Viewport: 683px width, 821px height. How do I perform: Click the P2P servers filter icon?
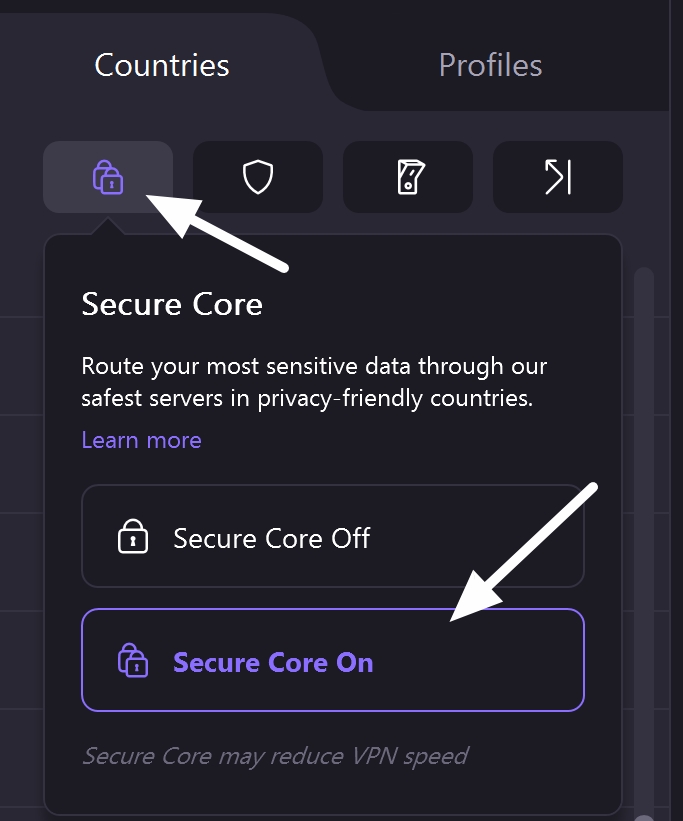point(407,177)
